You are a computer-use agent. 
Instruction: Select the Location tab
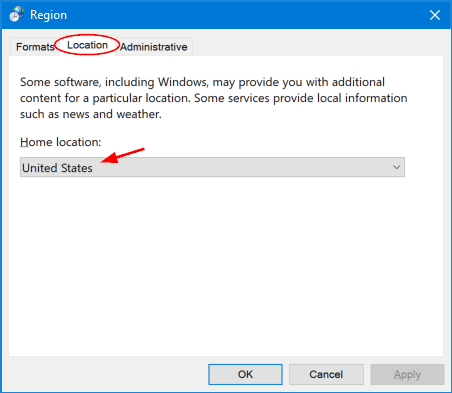pyautogui.click(x=87, y=45)
